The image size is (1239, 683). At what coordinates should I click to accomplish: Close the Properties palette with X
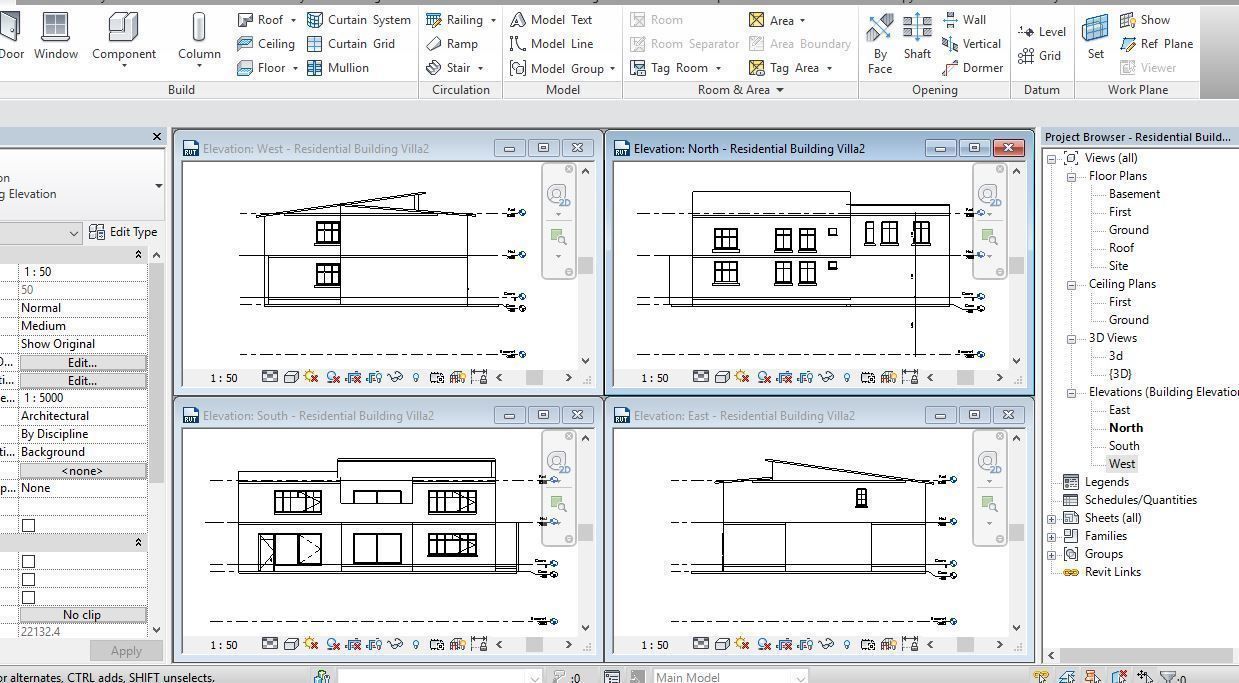(157, 137)
